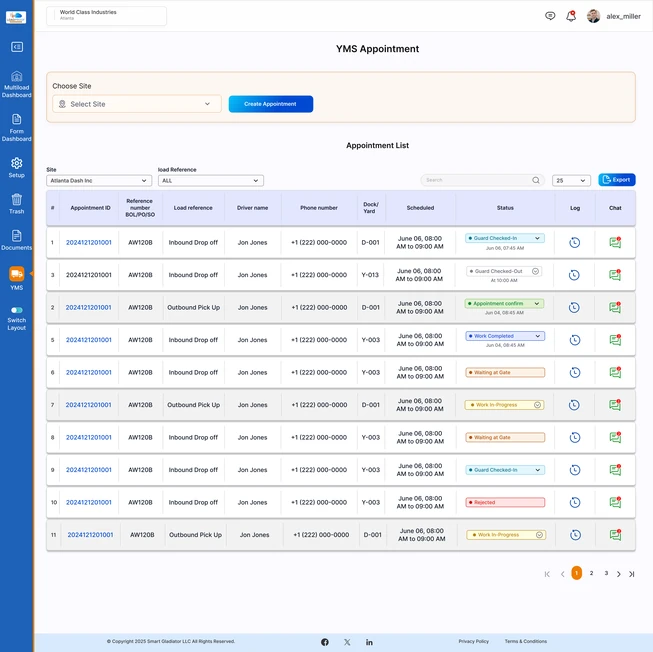Click the Status column header

pos(505,208)
